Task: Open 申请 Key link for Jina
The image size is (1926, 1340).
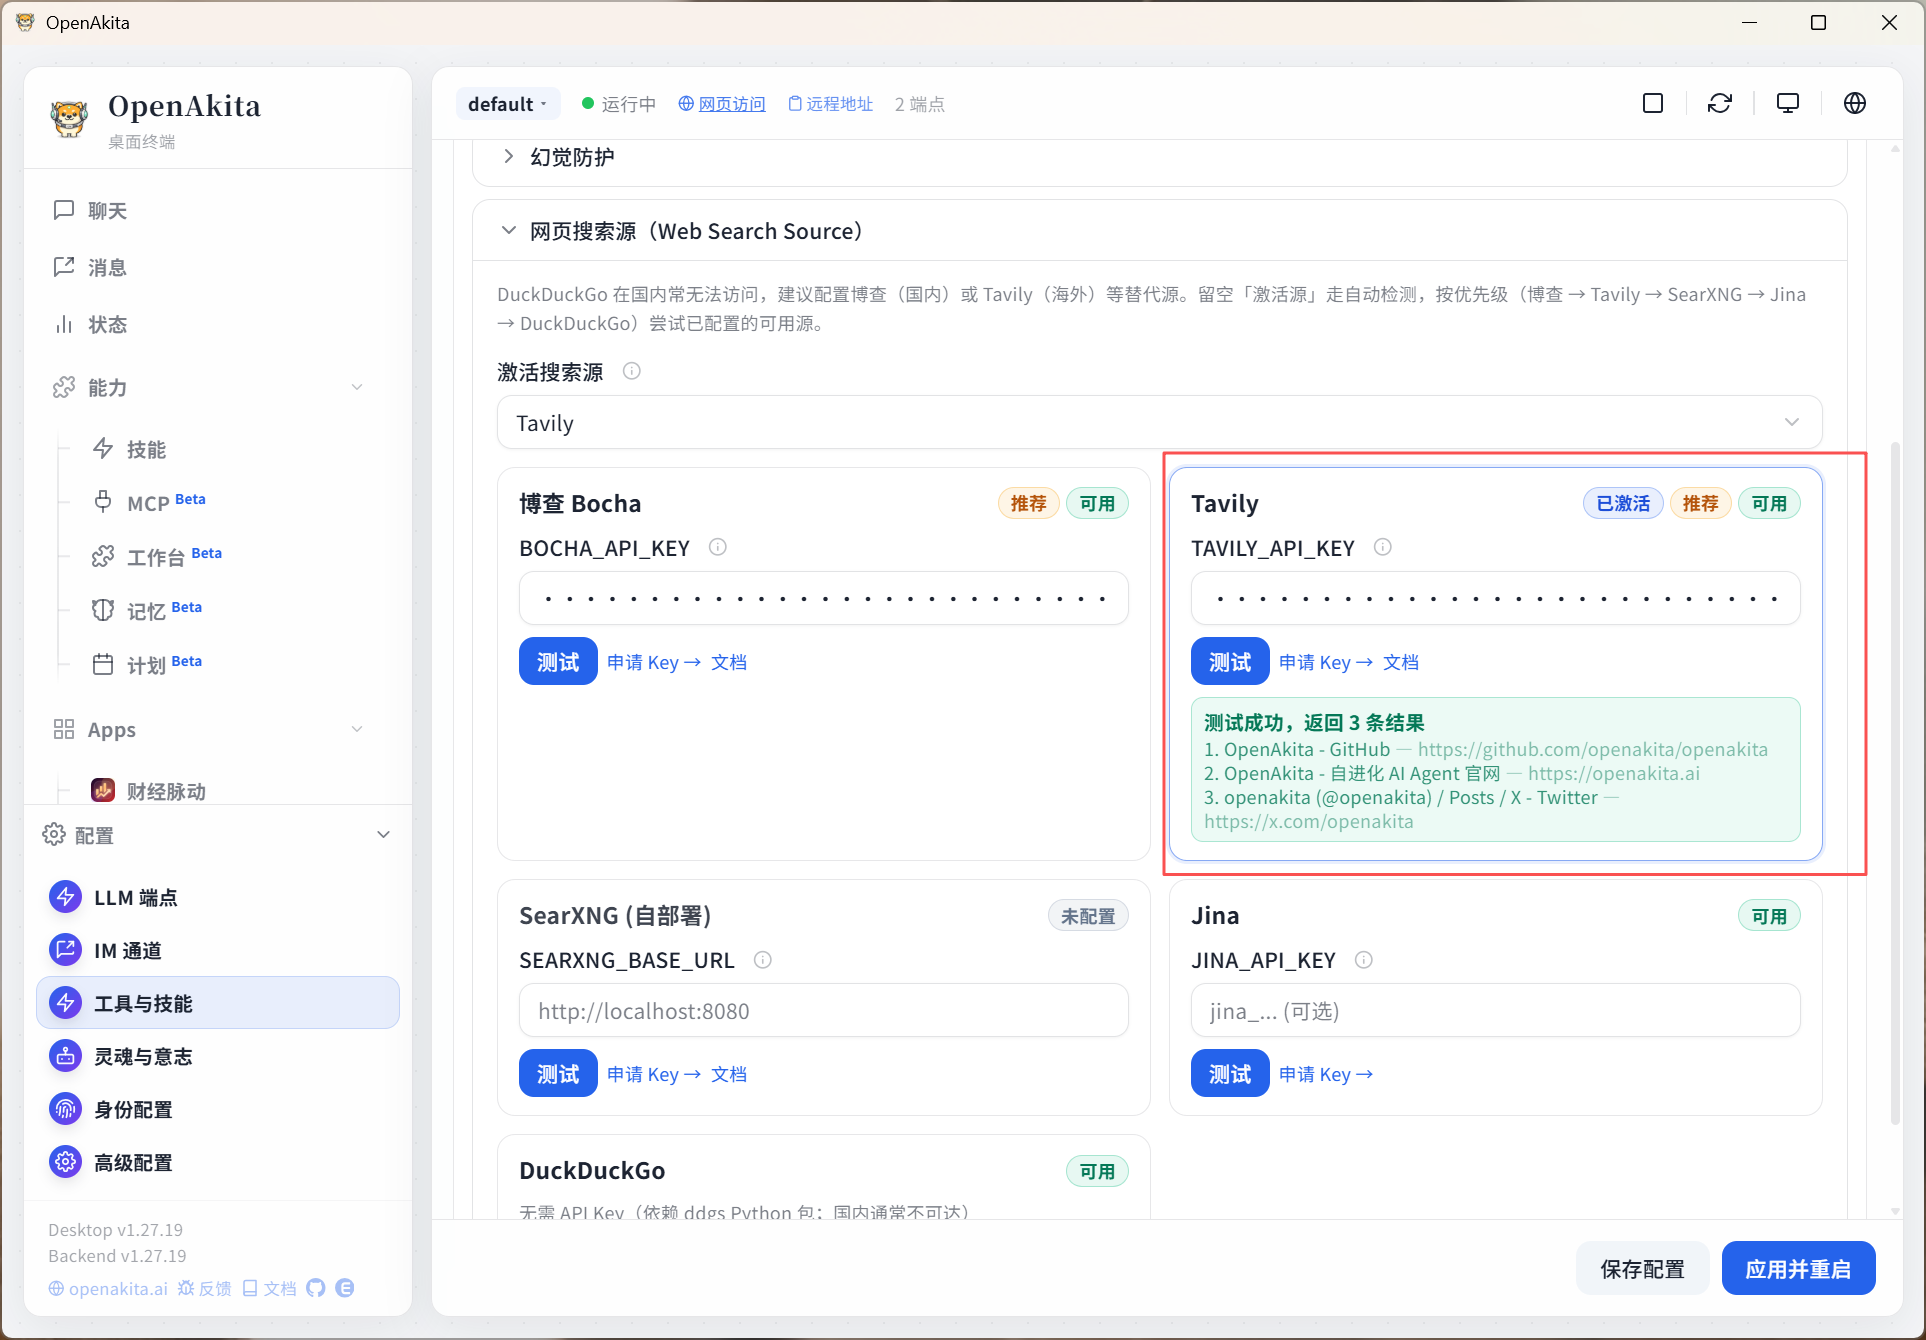Action: pyautogui.click(x=1325, y=1074)
